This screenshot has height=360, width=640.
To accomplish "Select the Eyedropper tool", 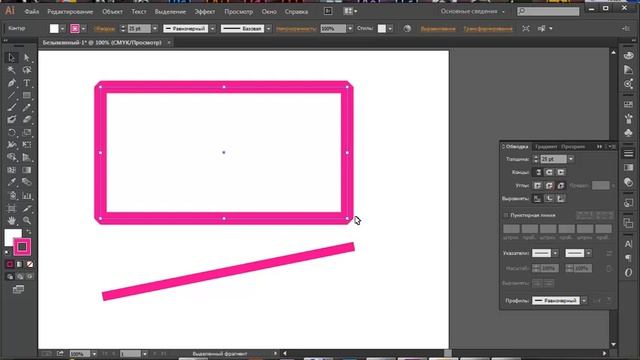I will pos(11,182).
